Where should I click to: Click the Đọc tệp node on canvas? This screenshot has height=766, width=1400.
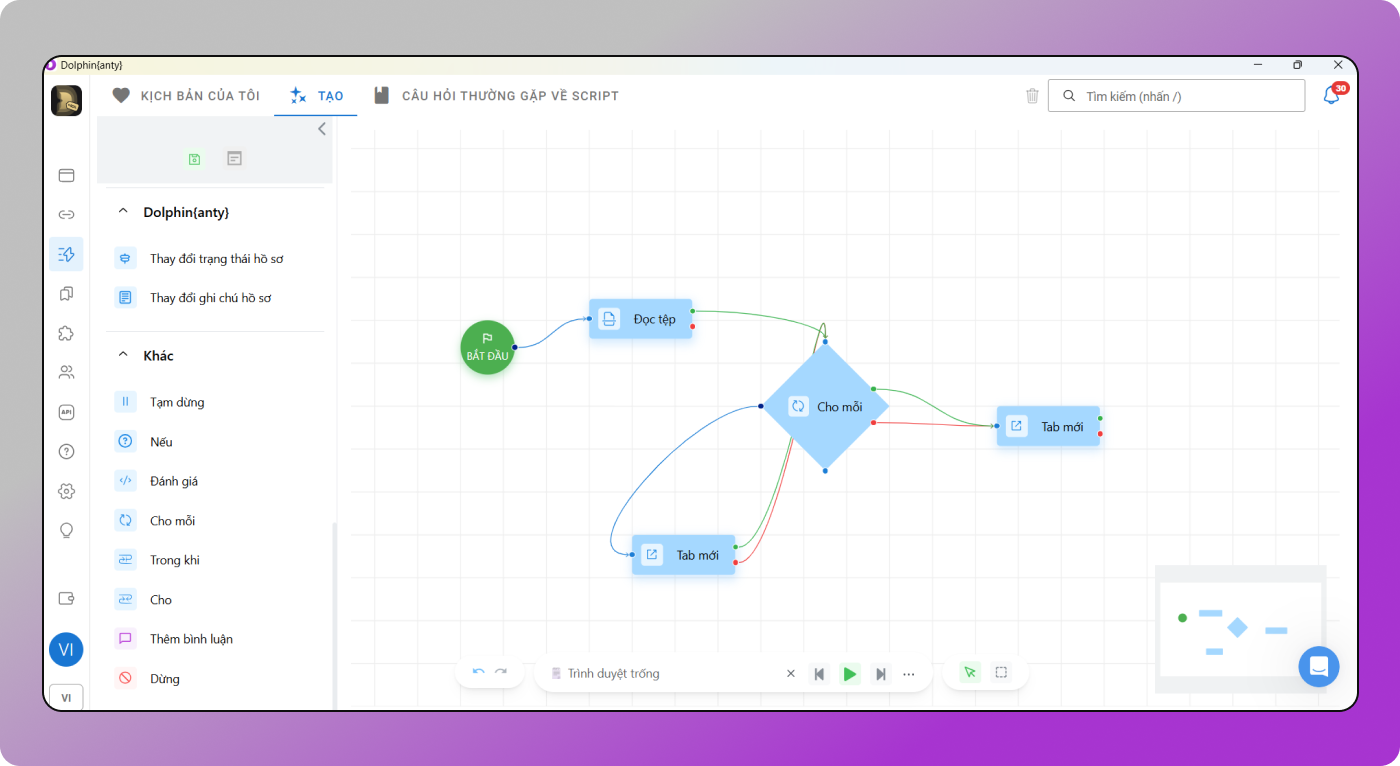[641, 319]
